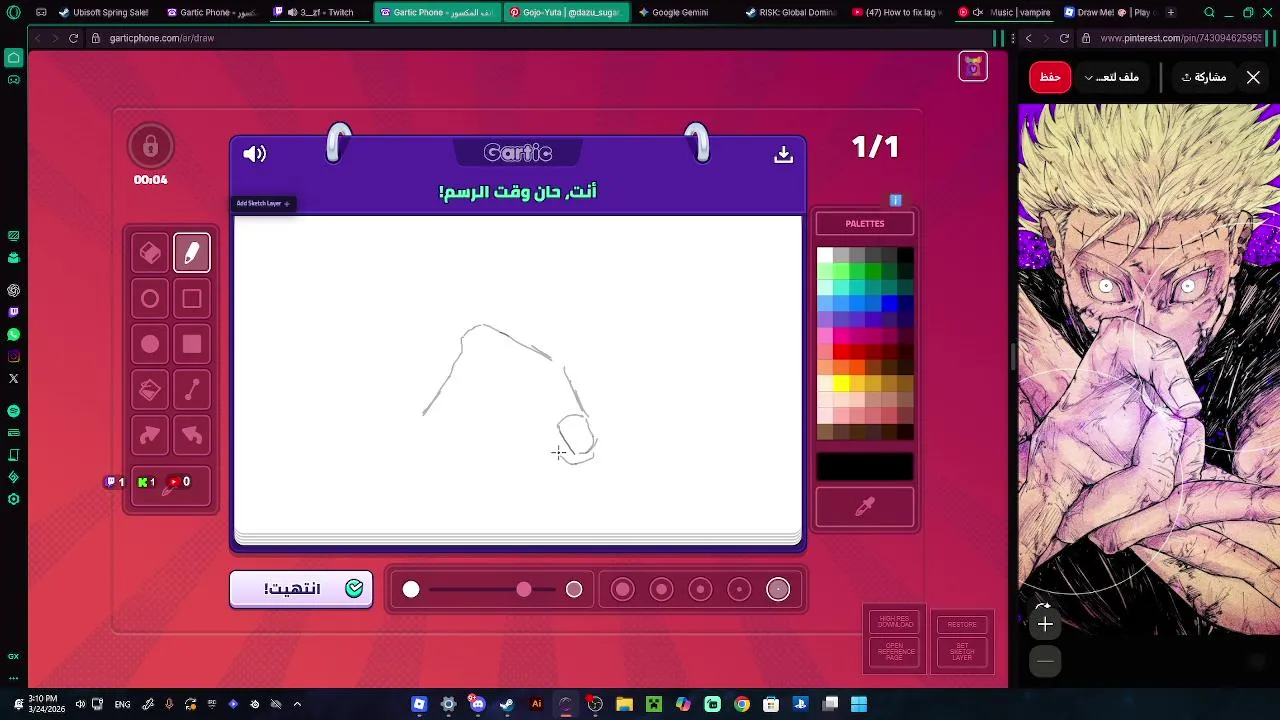Switch to the Ubisoft Spring Sale tab
This screenshot has width=1280, height=720.
coord(104,12)
